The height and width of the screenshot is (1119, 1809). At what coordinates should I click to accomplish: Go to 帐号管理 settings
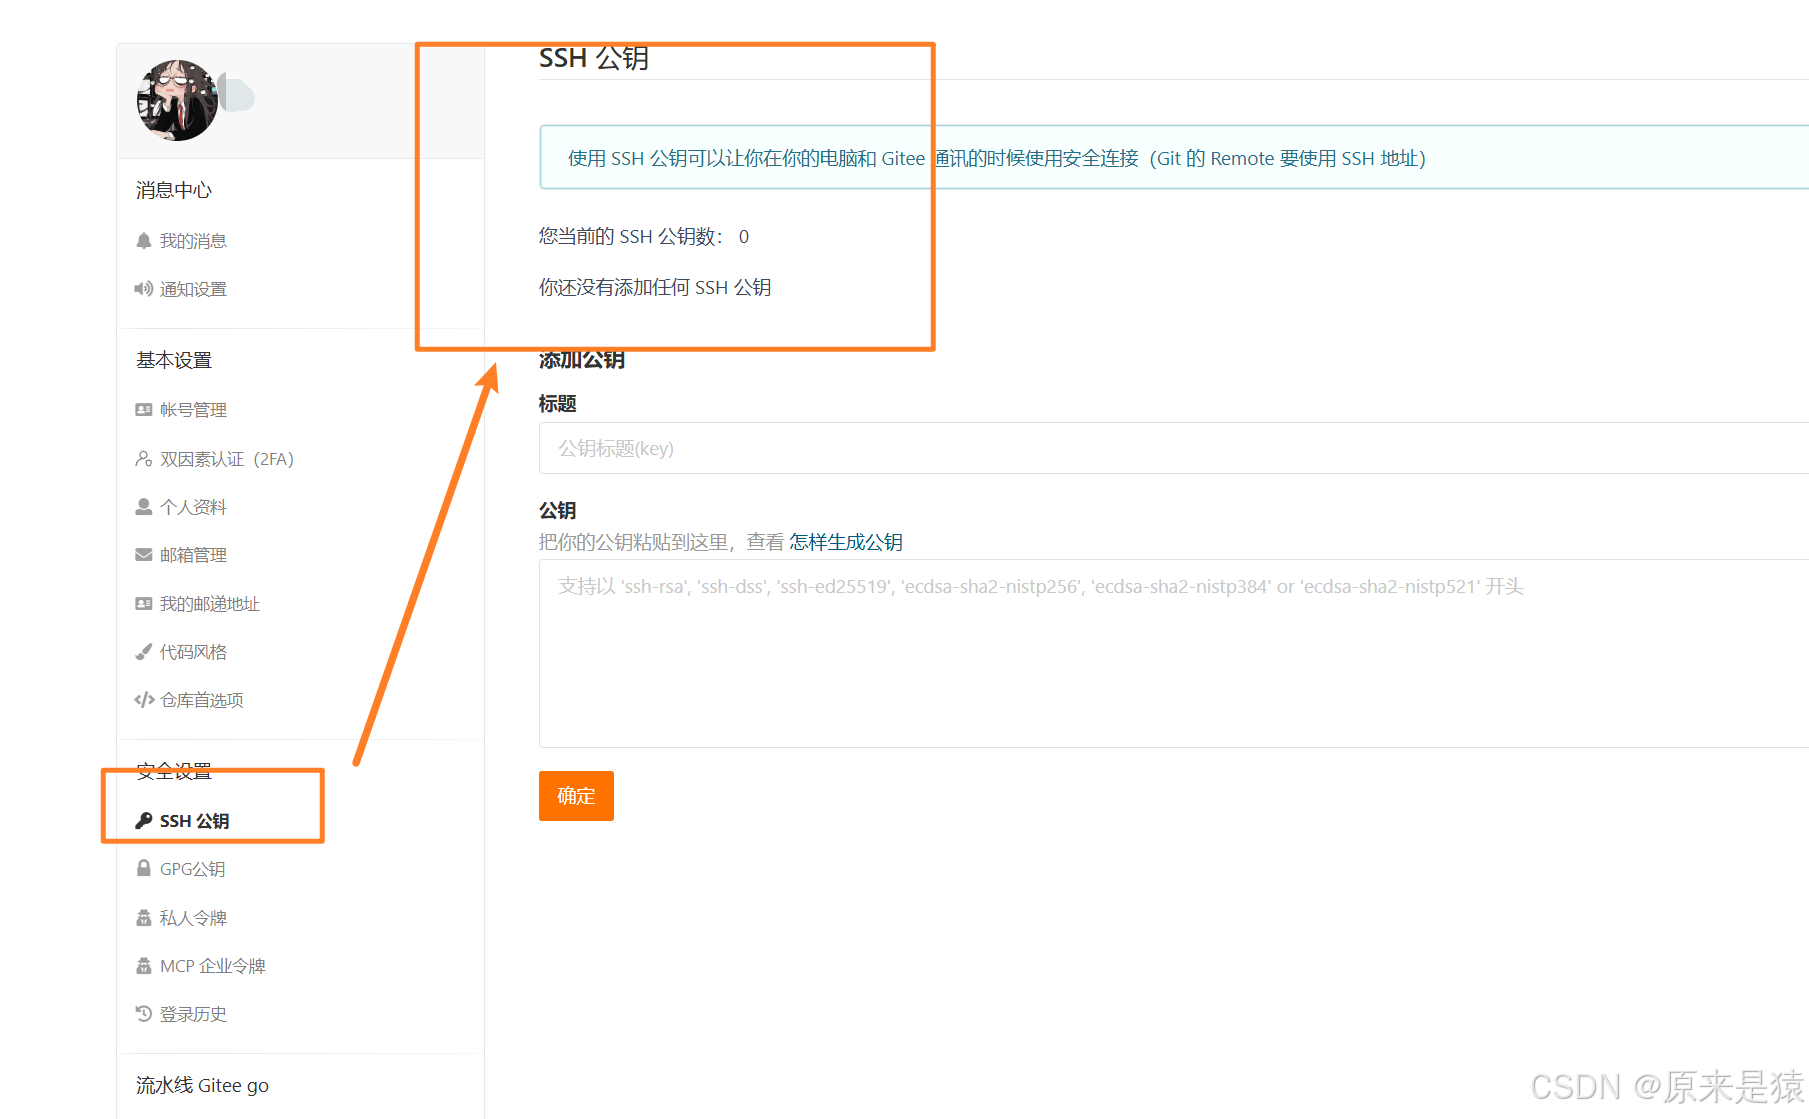tap(193, 410)
